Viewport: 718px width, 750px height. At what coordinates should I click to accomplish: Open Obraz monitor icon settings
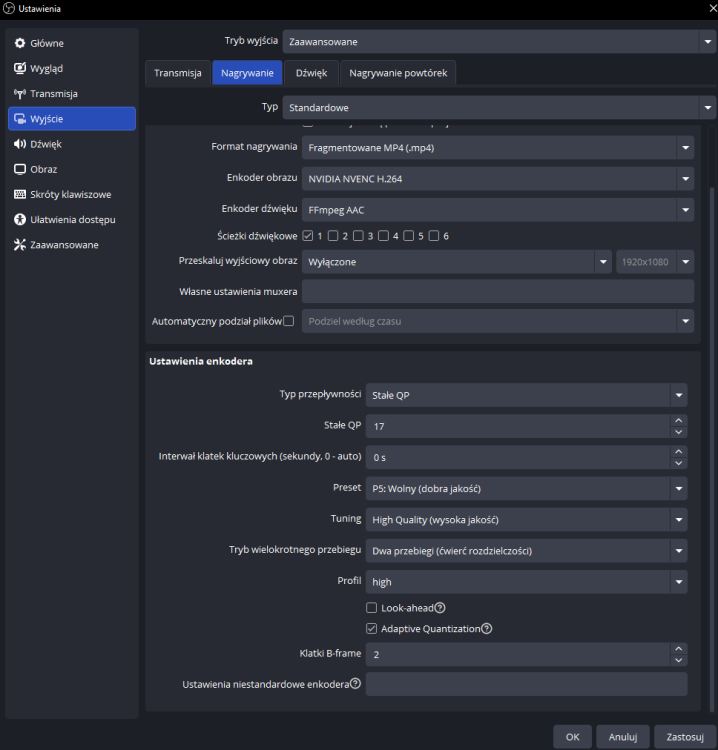pyautogui.click(x=20, y=169)
